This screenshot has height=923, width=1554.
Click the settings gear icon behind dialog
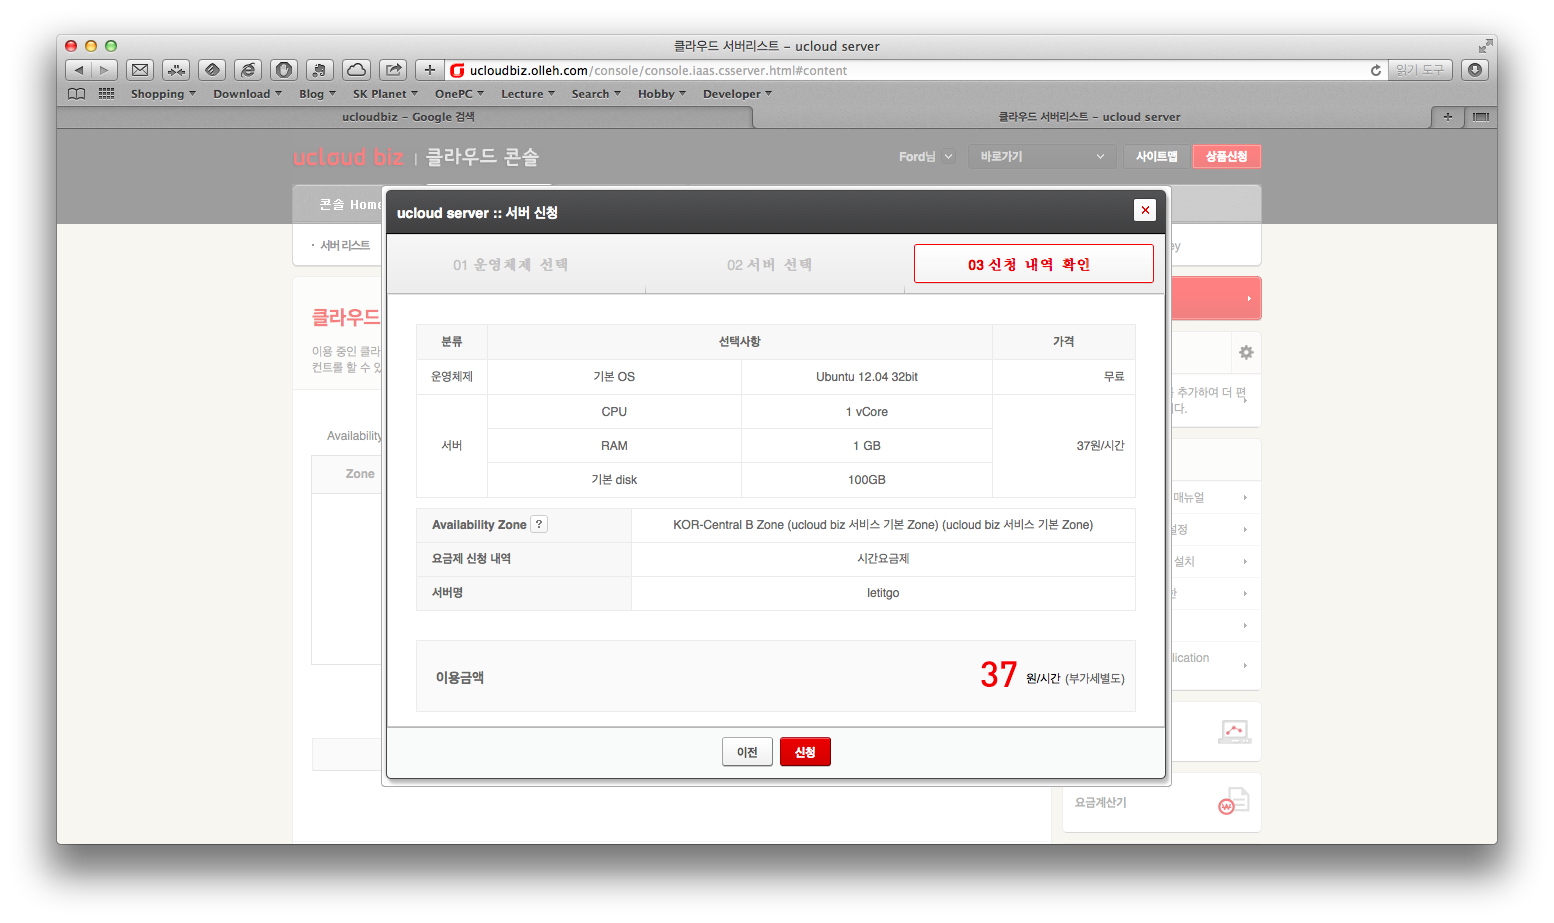pyautogui.click(x=1246, y=352)
